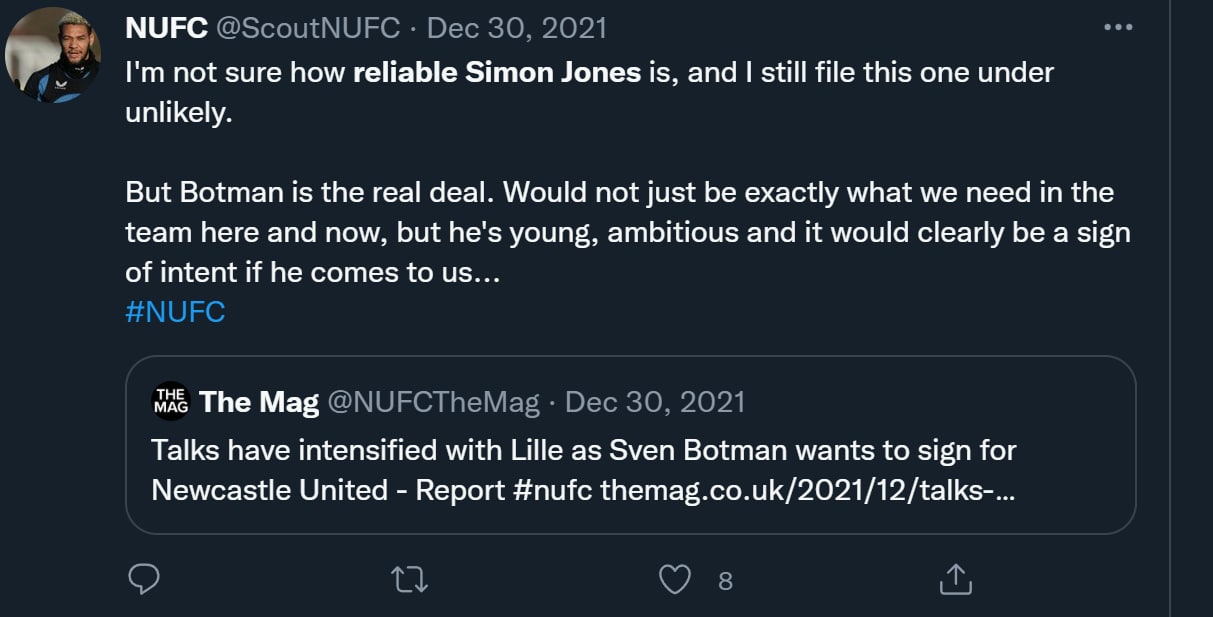The image size is (1213, 617).
Task: Click the bold 'reliable Simon Jones' text
Action: [497, 72]
